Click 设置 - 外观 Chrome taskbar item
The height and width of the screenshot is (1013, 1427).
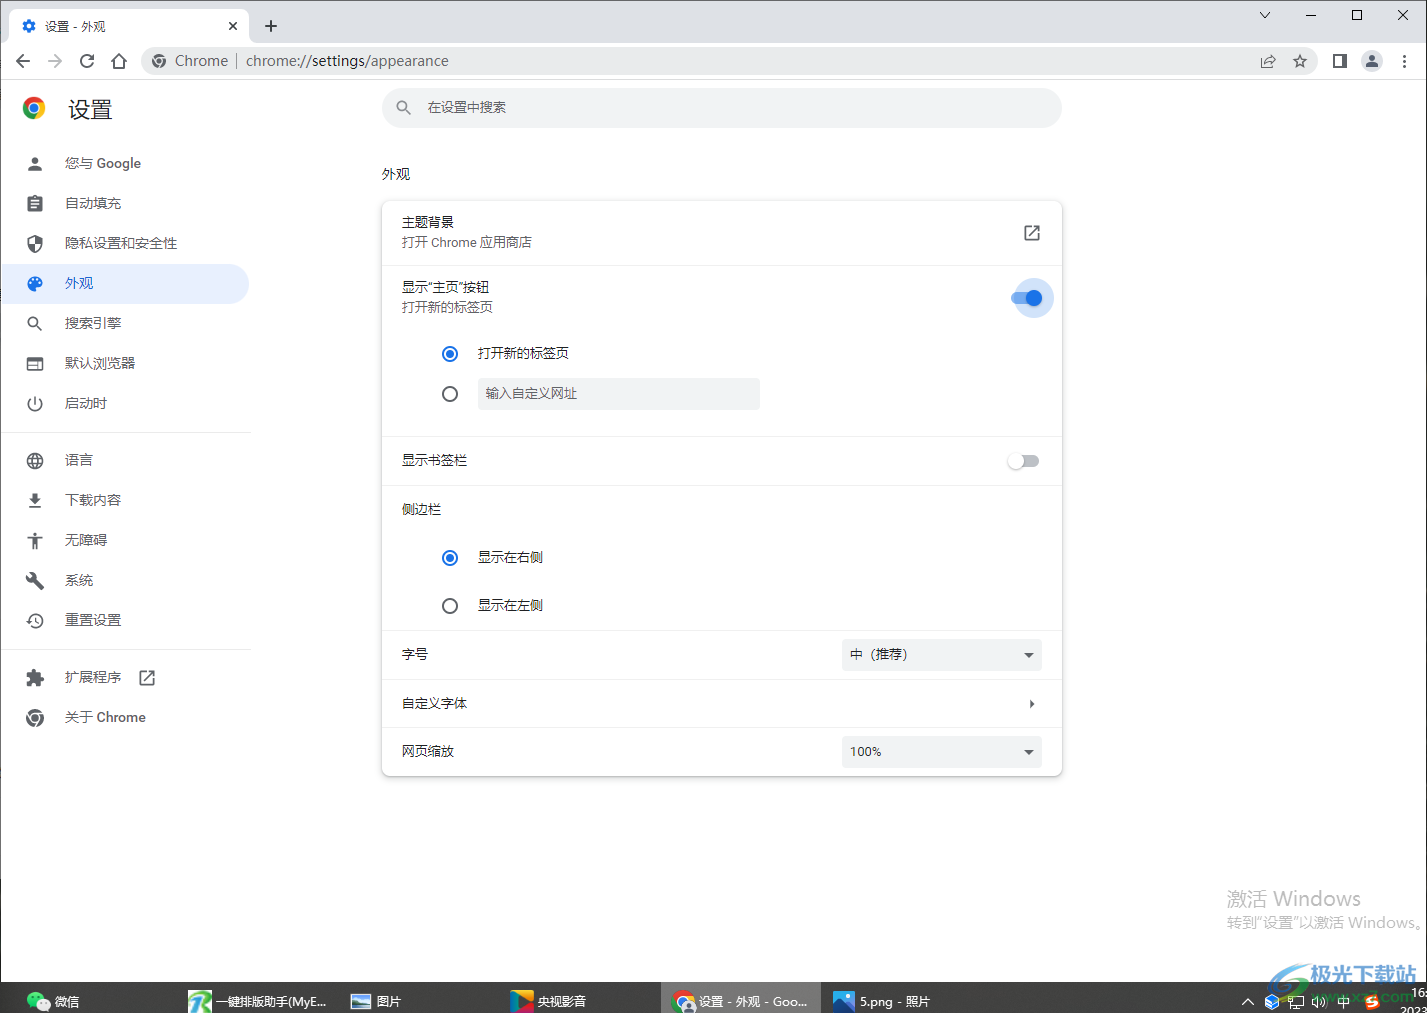[740, 1000]
